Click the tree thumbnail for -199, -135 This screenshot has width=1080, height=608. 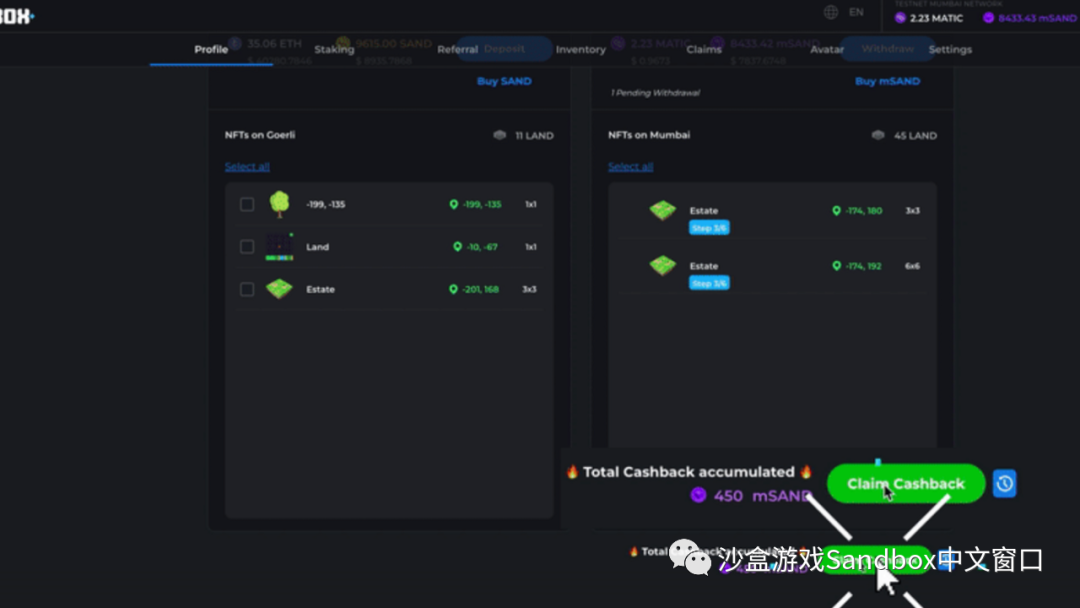point(279,204)
